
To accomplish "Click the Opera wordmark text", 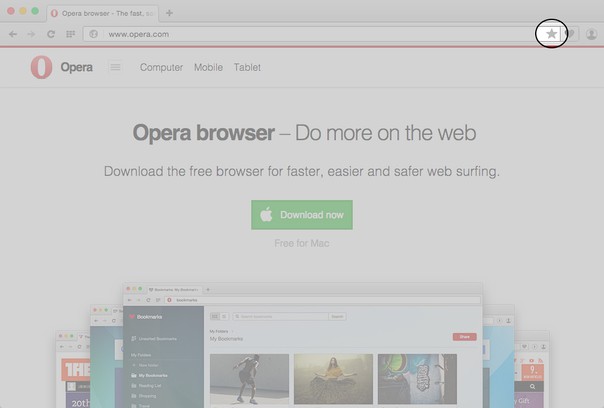I will pyautogui.click(x=77, y=67).
